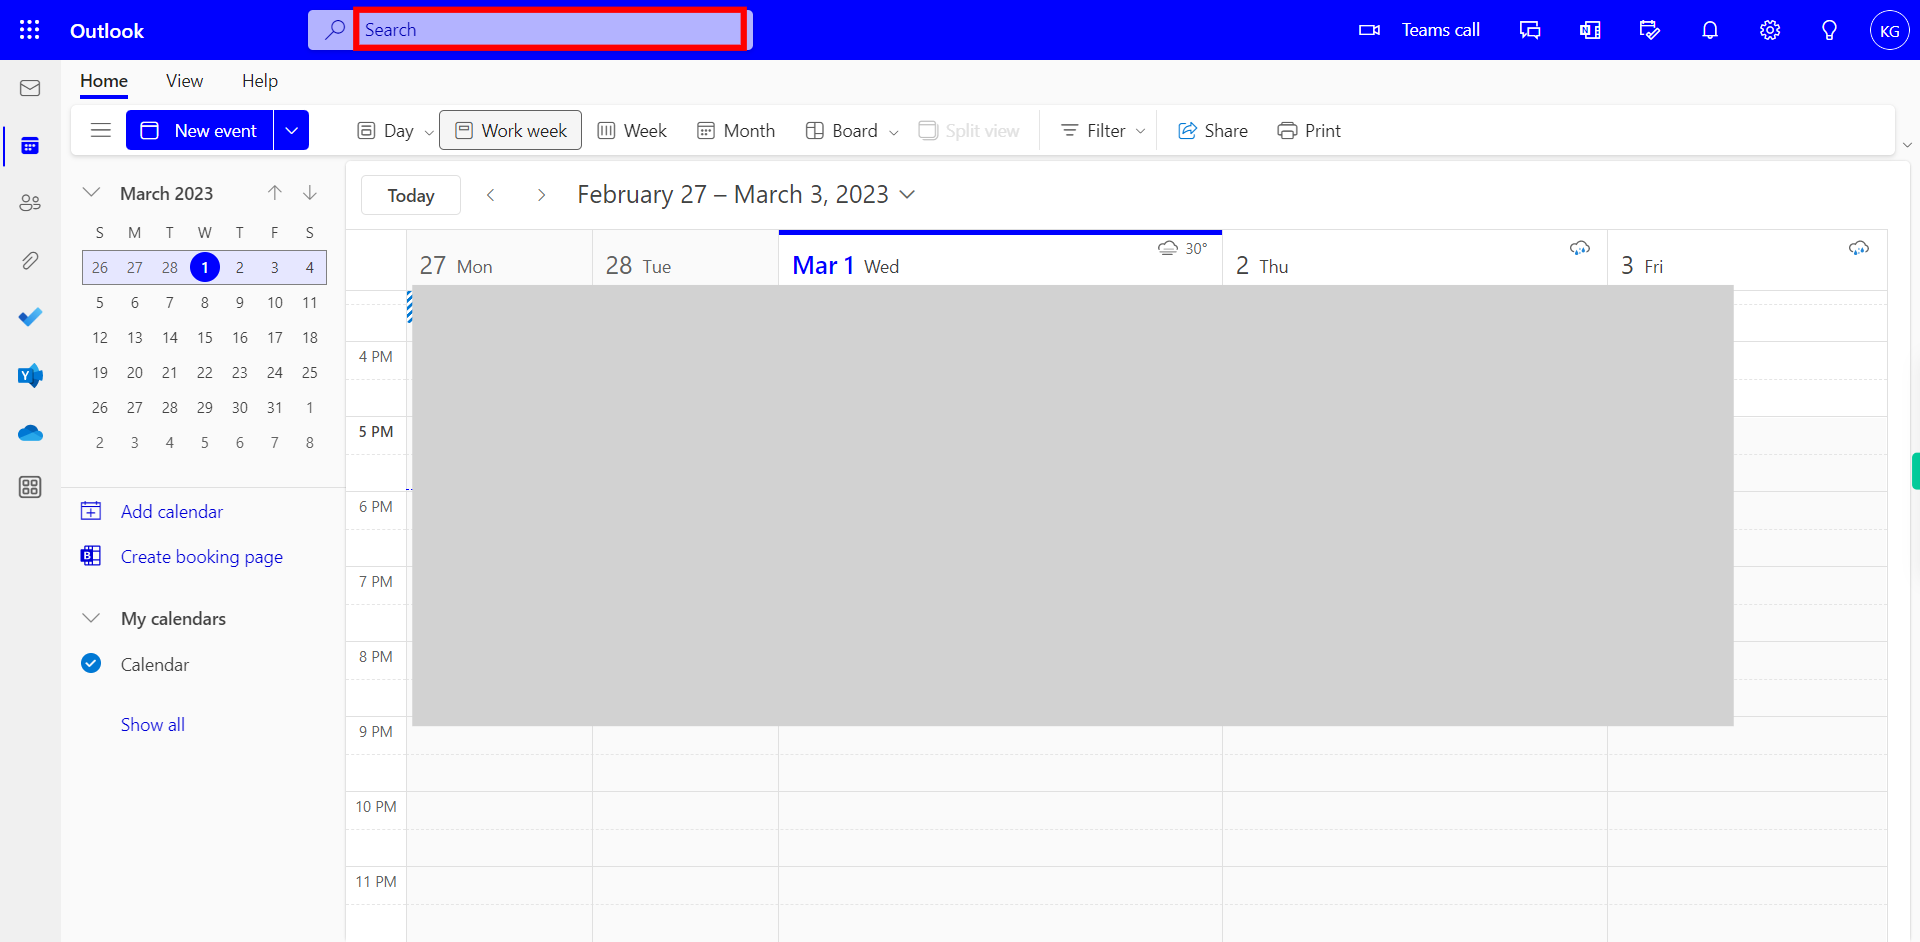This screenshot has height=942, width=1920.
Task: Click Show all calendars link
Action: coord(153,724)
